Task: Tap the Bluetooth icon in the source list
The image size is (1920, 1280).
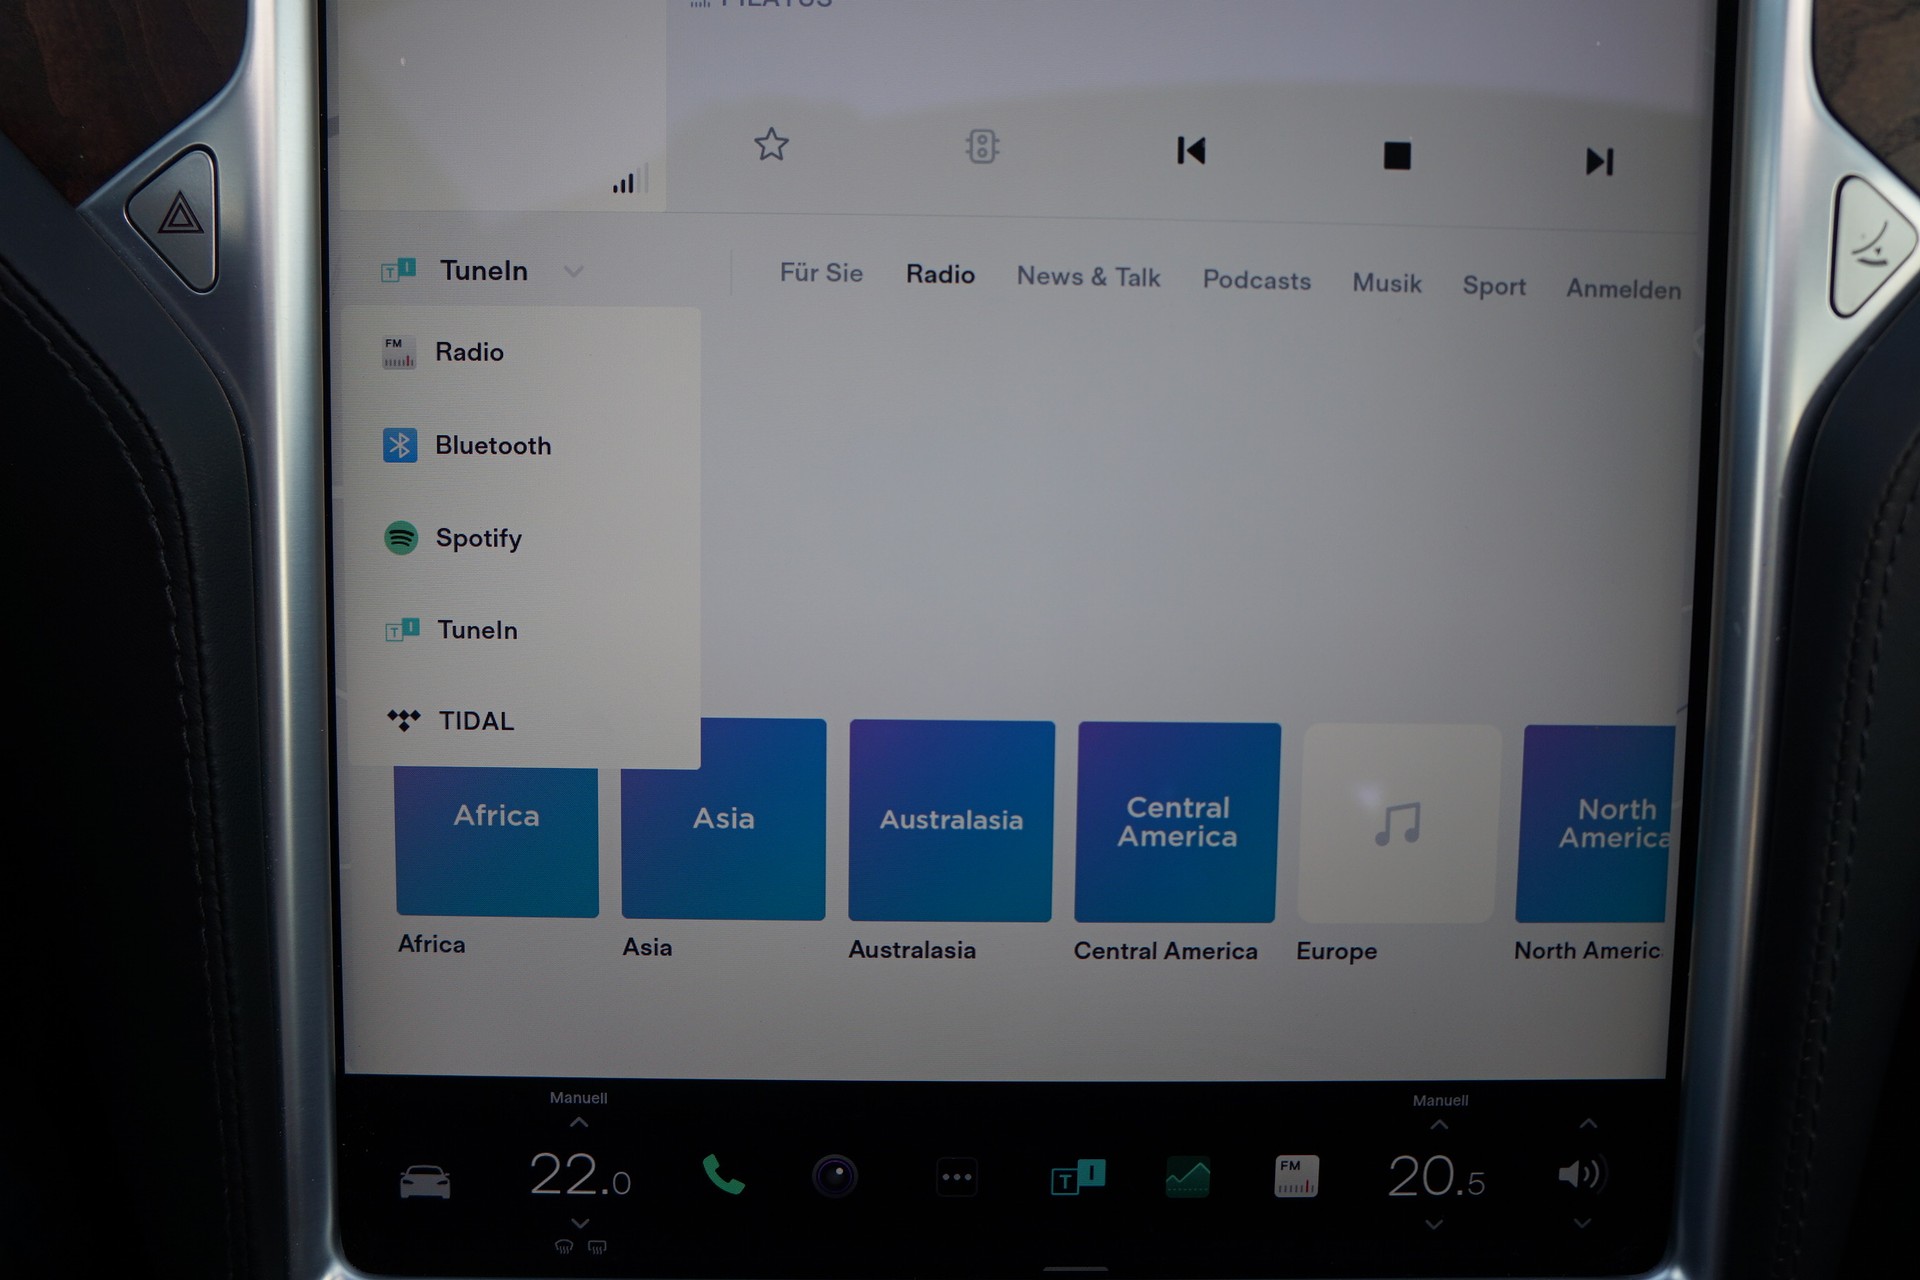Action: coord(400,445)
